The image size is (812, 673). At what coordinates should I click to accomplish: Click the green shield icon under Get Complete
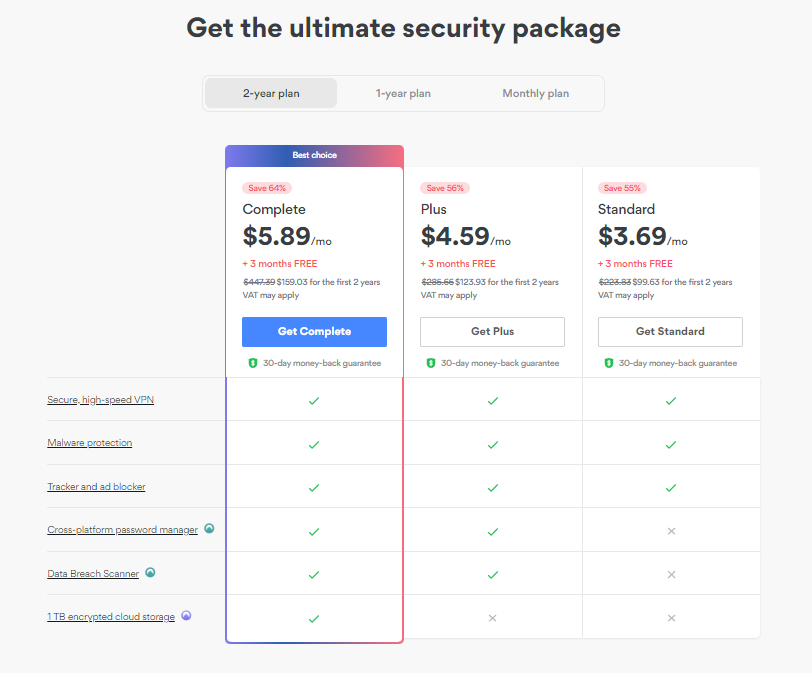tap(253, 363)
